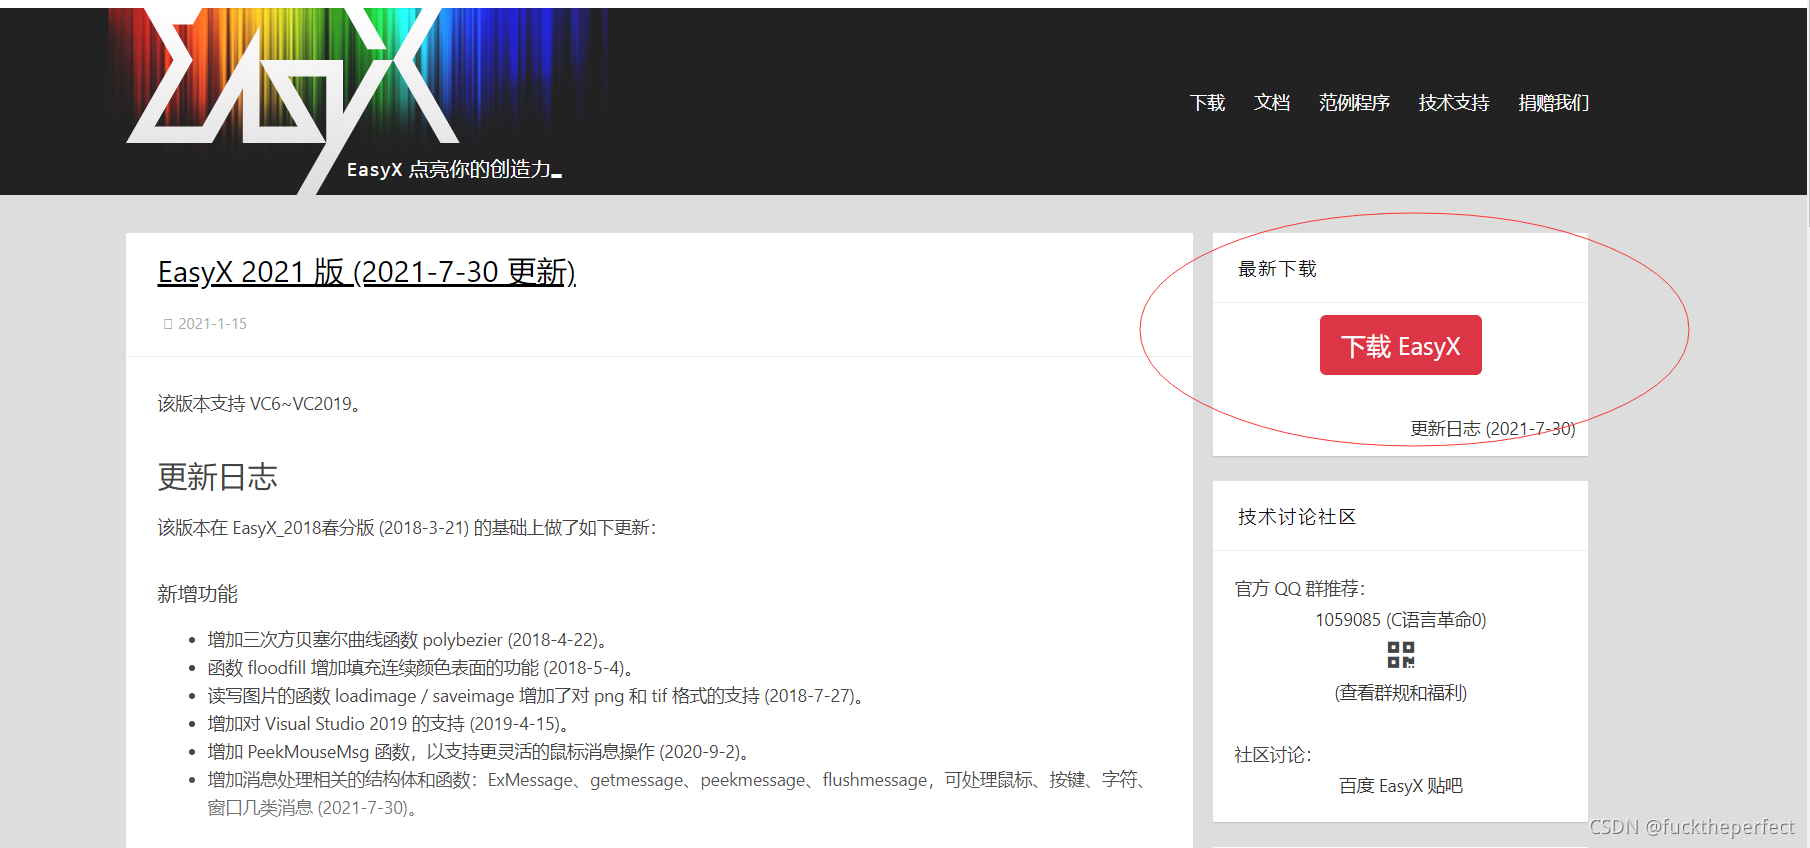Click the QQ group QR code icon
1810x848 pixels.
1400,655
